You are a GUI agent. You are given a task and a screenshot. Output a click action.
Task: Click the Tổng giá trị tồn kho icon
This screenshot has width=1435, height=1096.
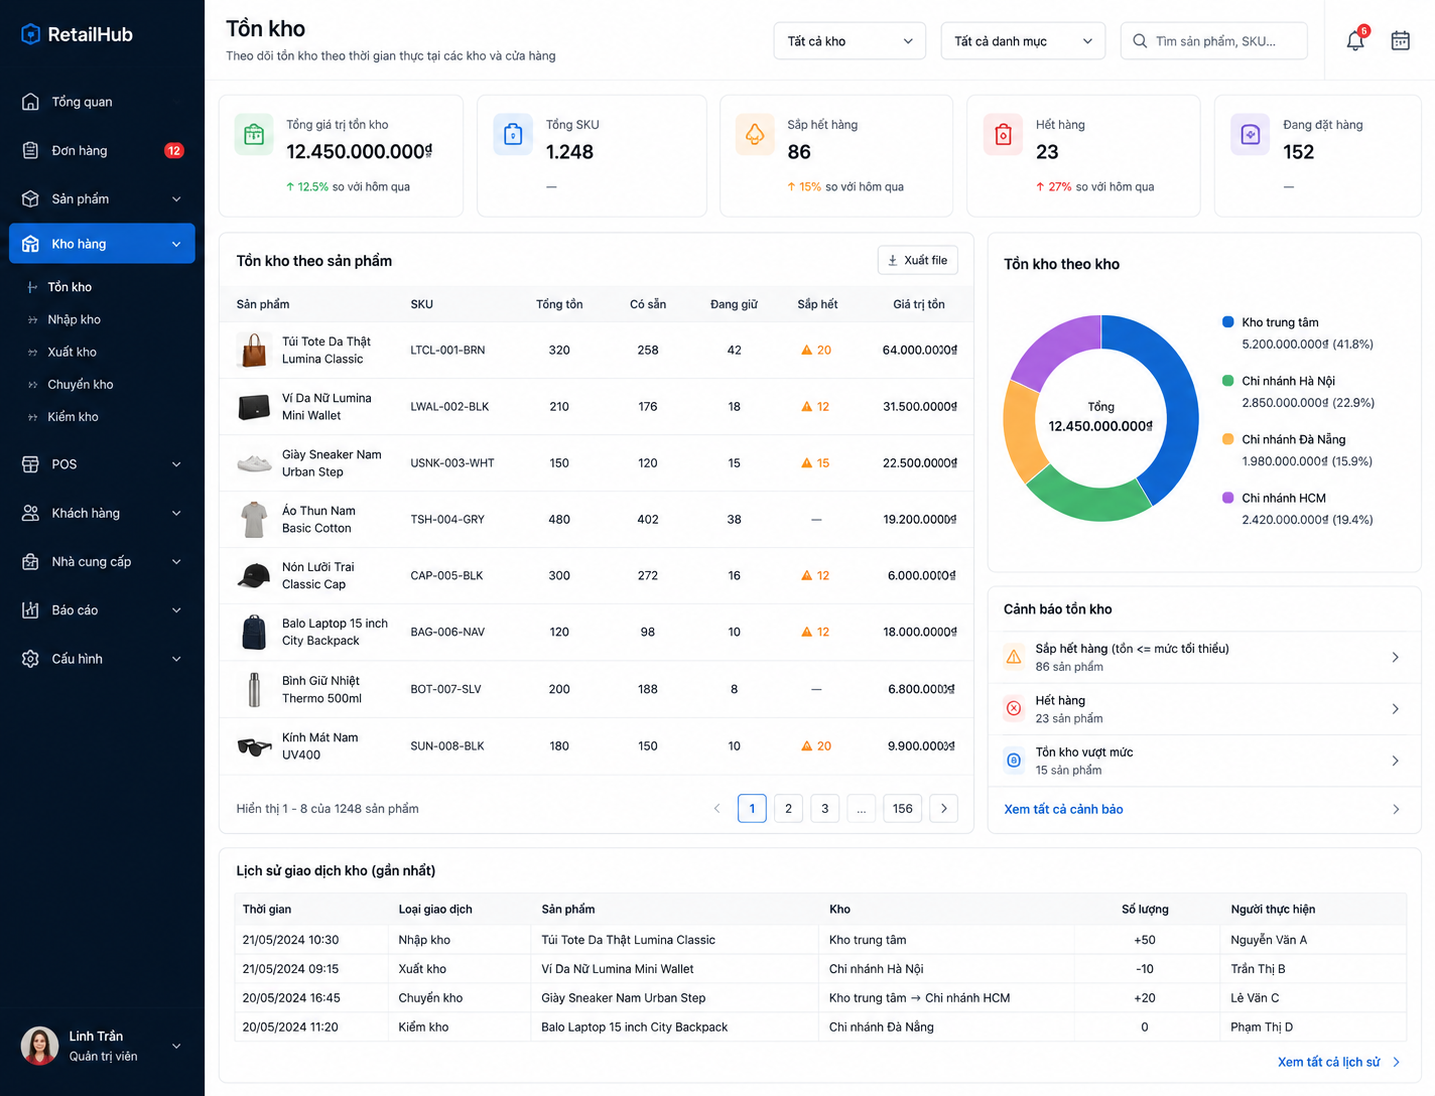(x=254, y=135)
